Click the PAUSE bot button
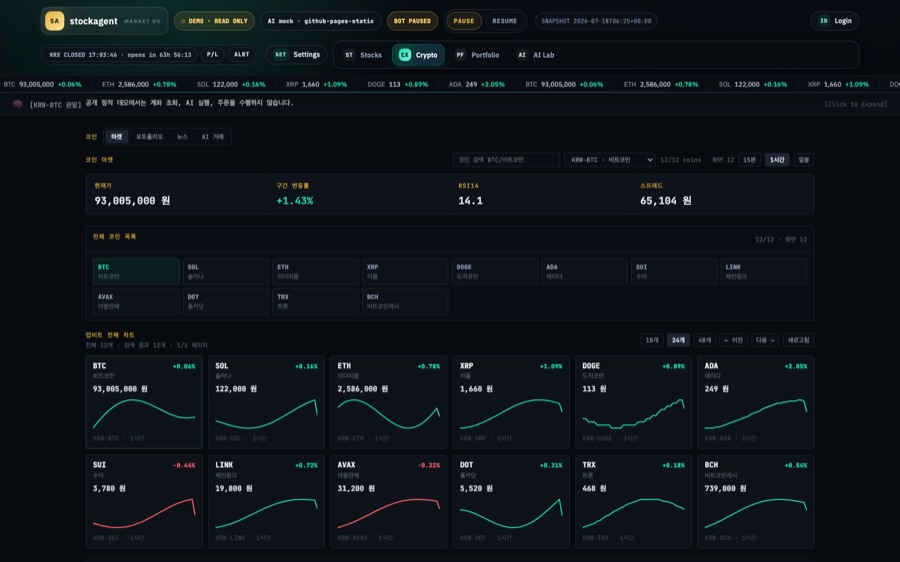The image size is (900, 562). pyautogui.click(x=464, y=21)
